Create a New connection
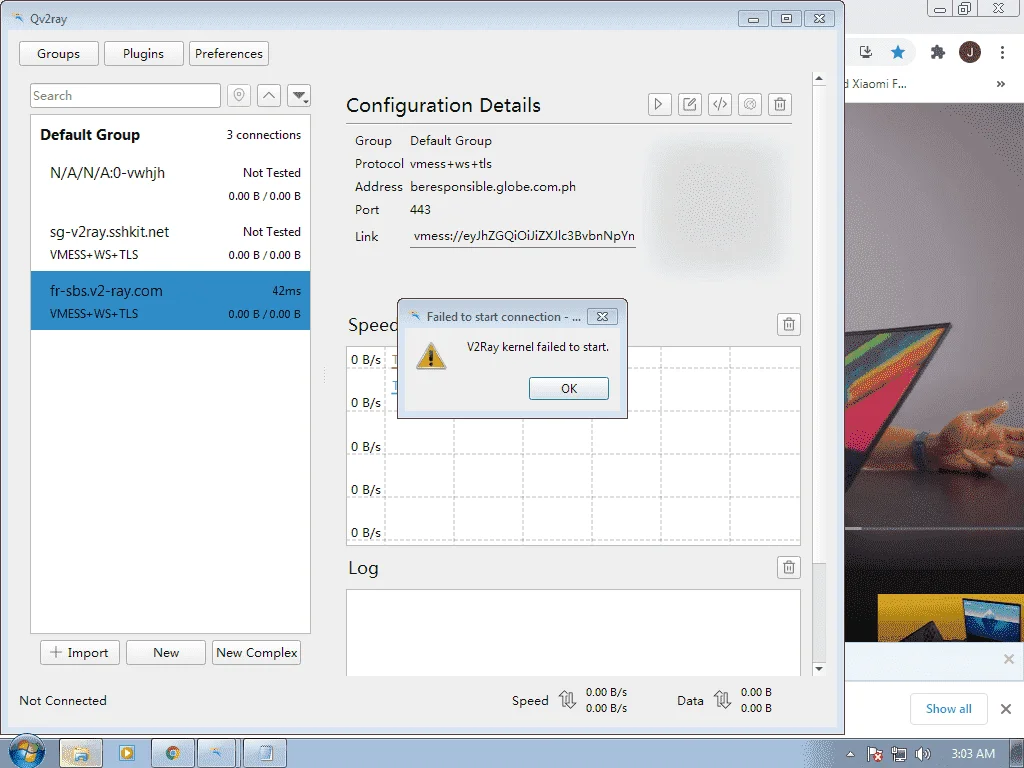 (x=166, y=652)
